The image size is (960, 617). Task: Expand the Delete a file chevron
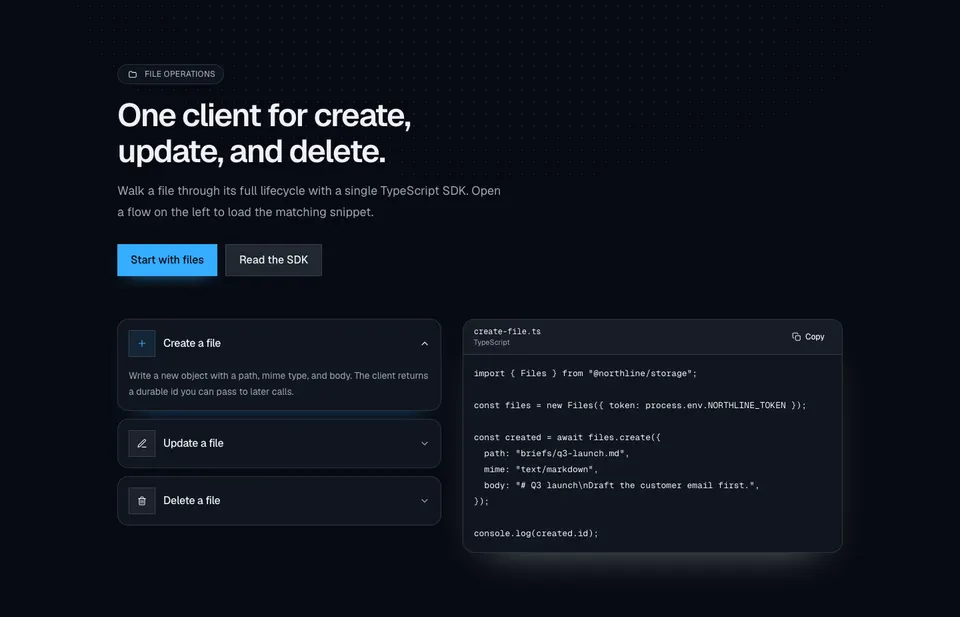[424, 501]
